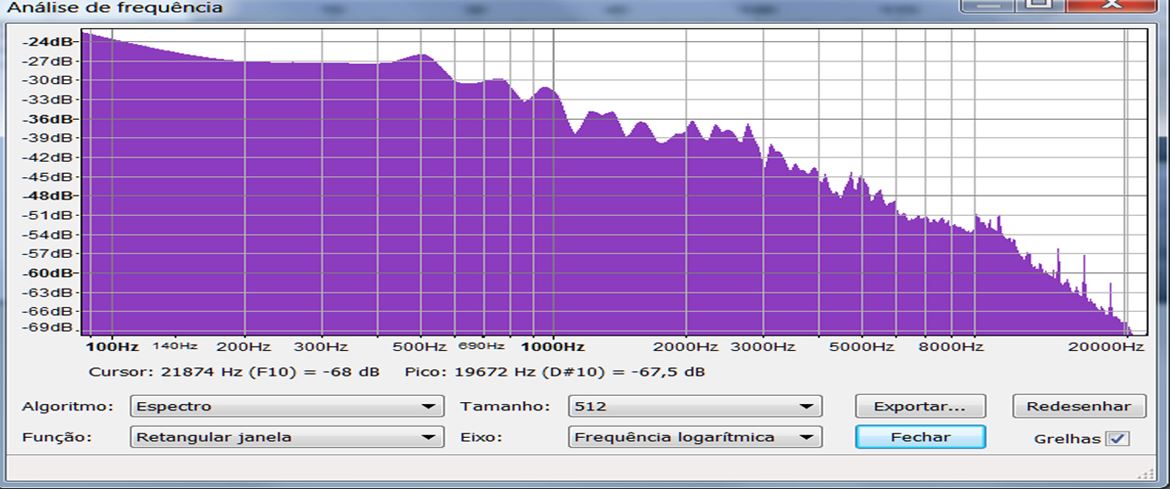Click the 5000Hz axis label
The width and height of the screenshot is (1170, 489).
click(864, 347)
